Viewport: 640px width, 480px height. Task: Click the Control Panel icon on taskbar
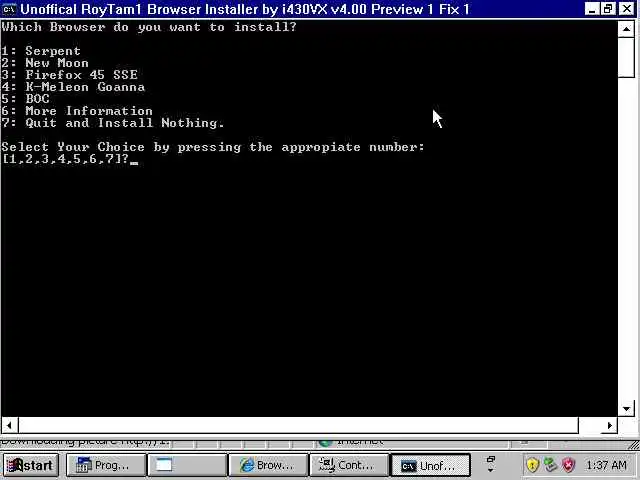click(x=327, y=465)
